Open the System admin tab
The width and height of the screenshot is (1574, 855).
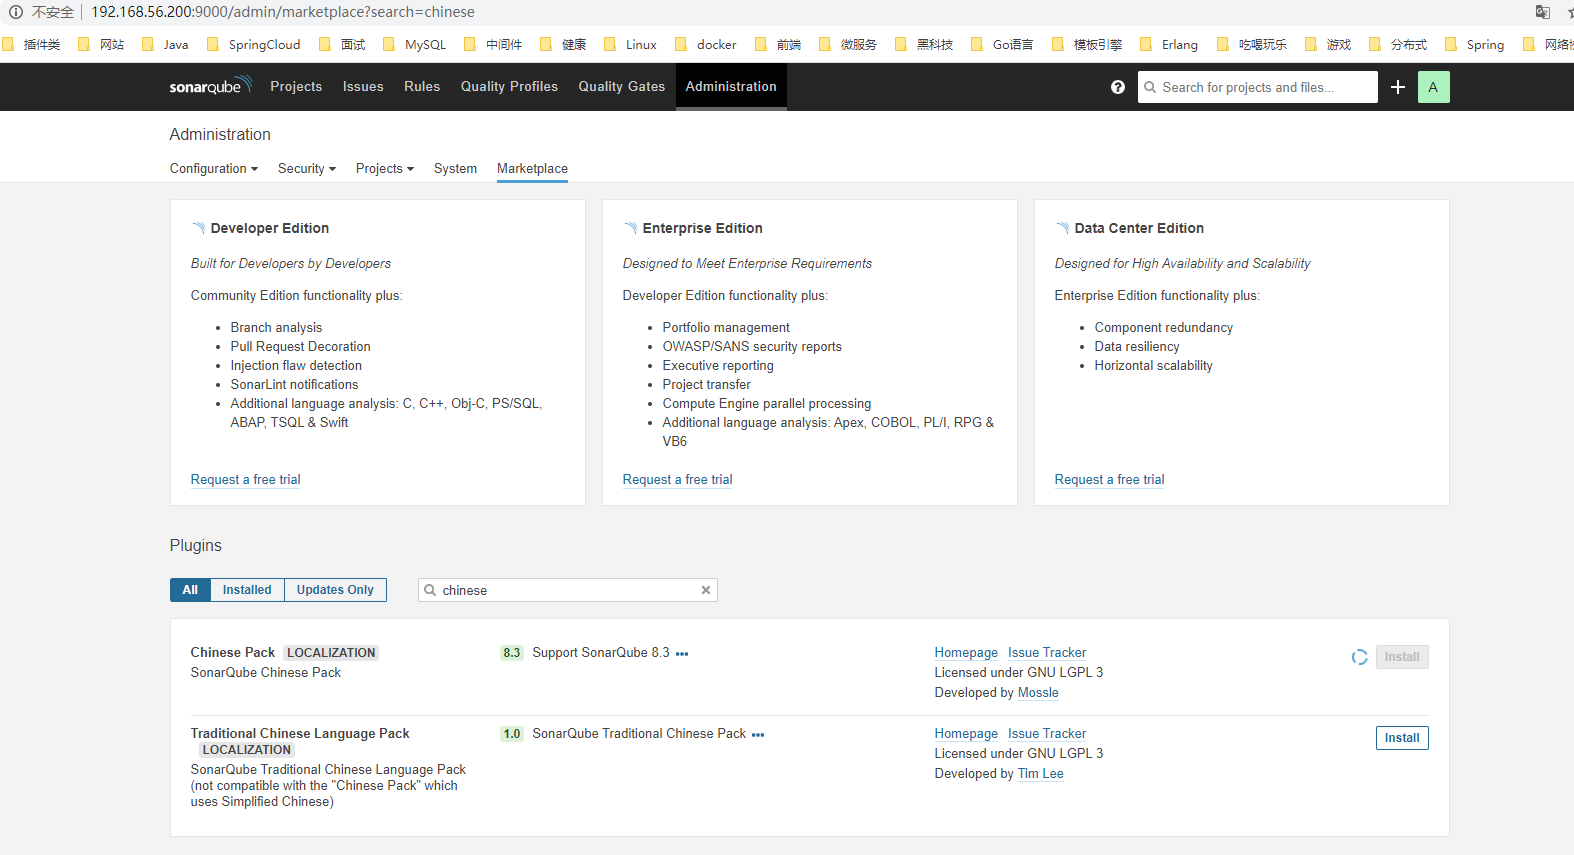[455, 169]
